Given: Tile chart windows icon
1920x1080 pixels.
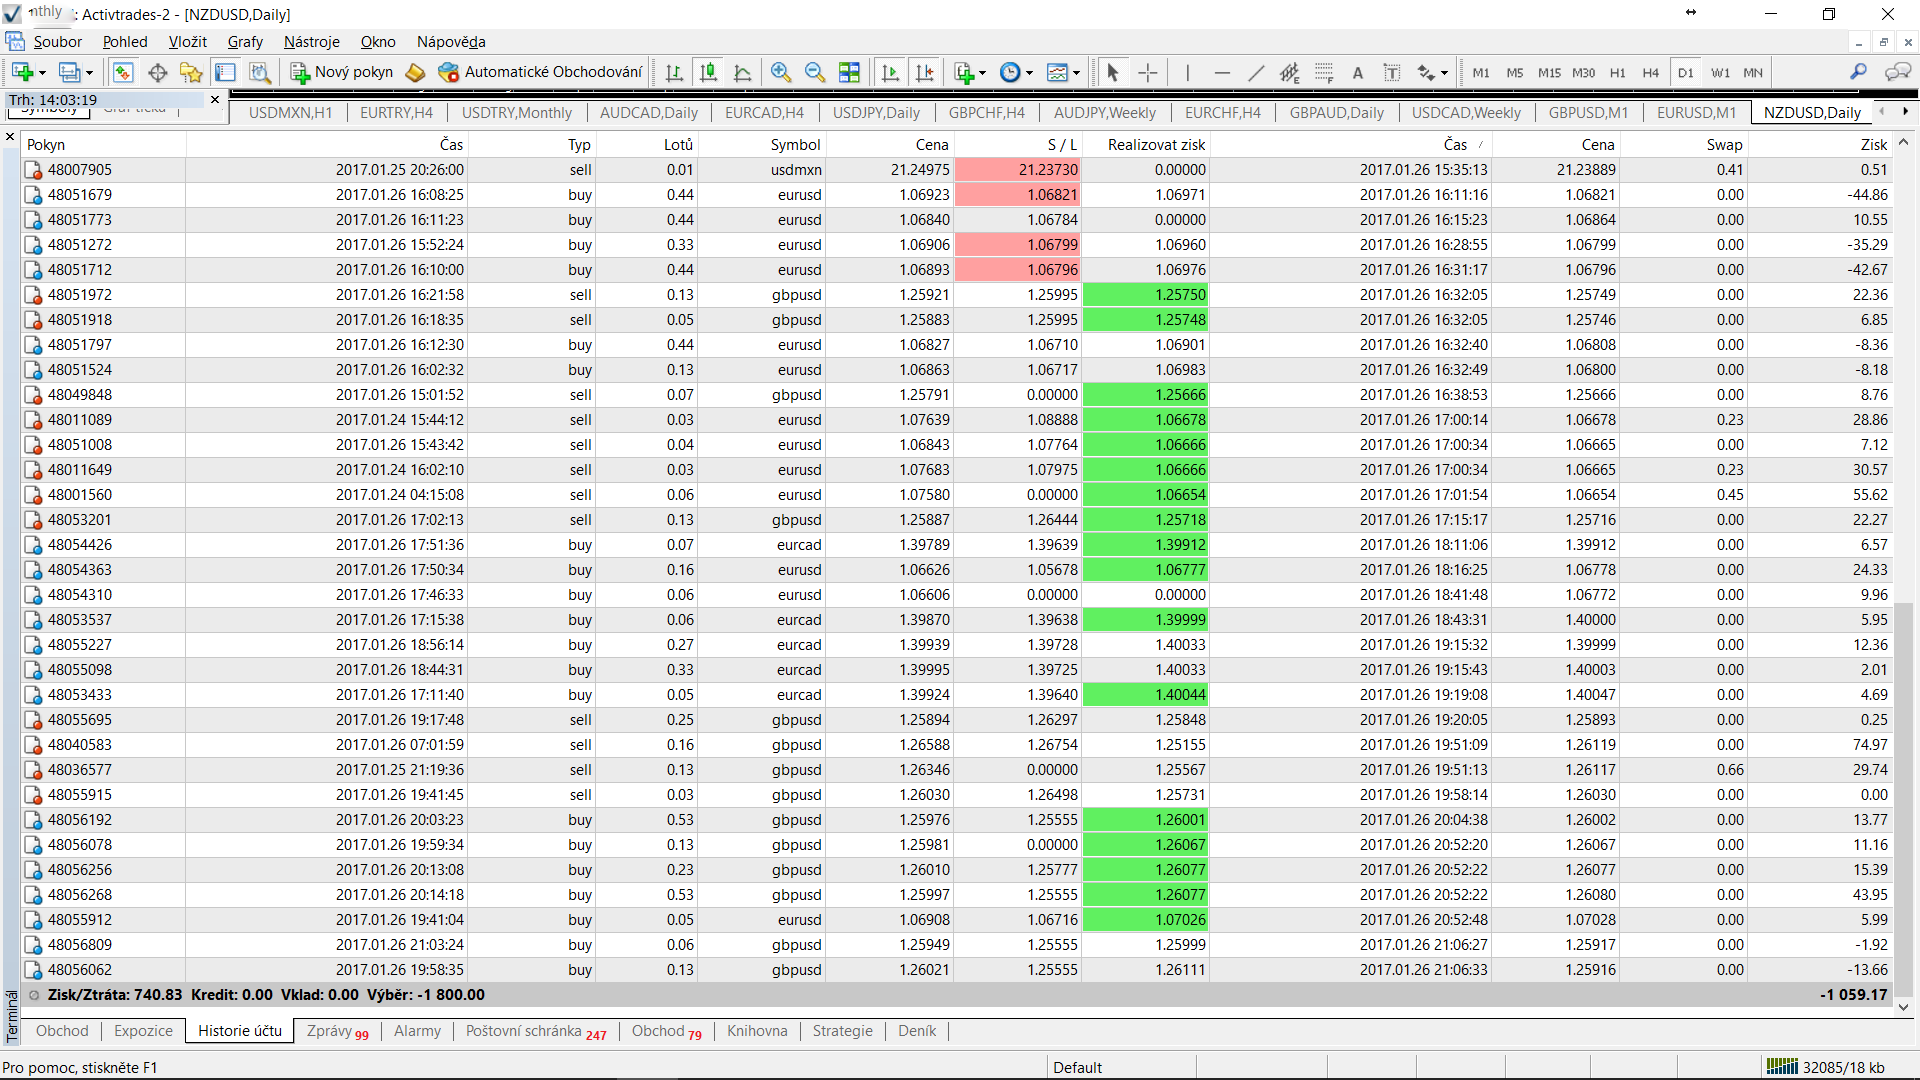Looking at the screenshot, I should [x=849, y=72].
